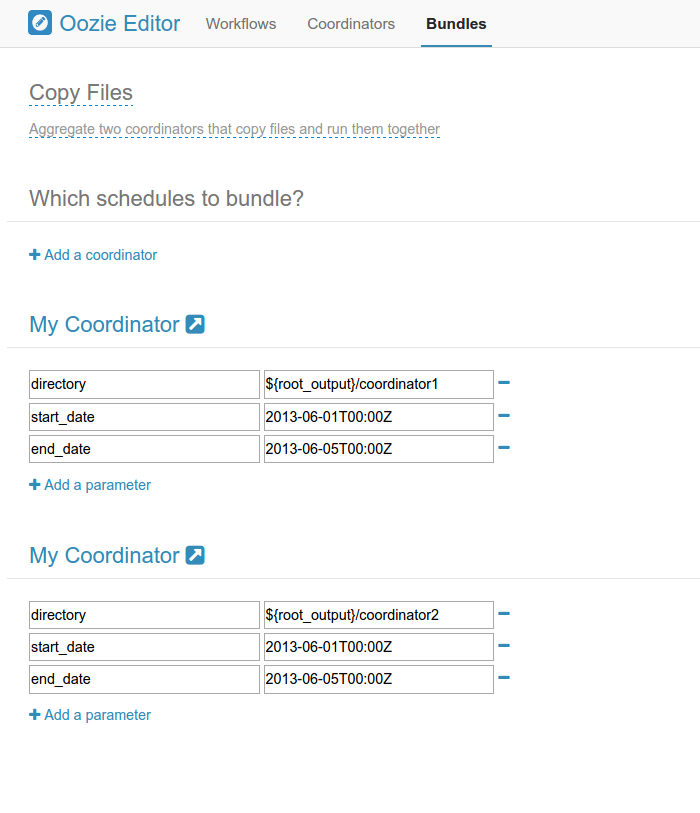
Task: Click first coordinator's directory name field
Action: [144, 384]
